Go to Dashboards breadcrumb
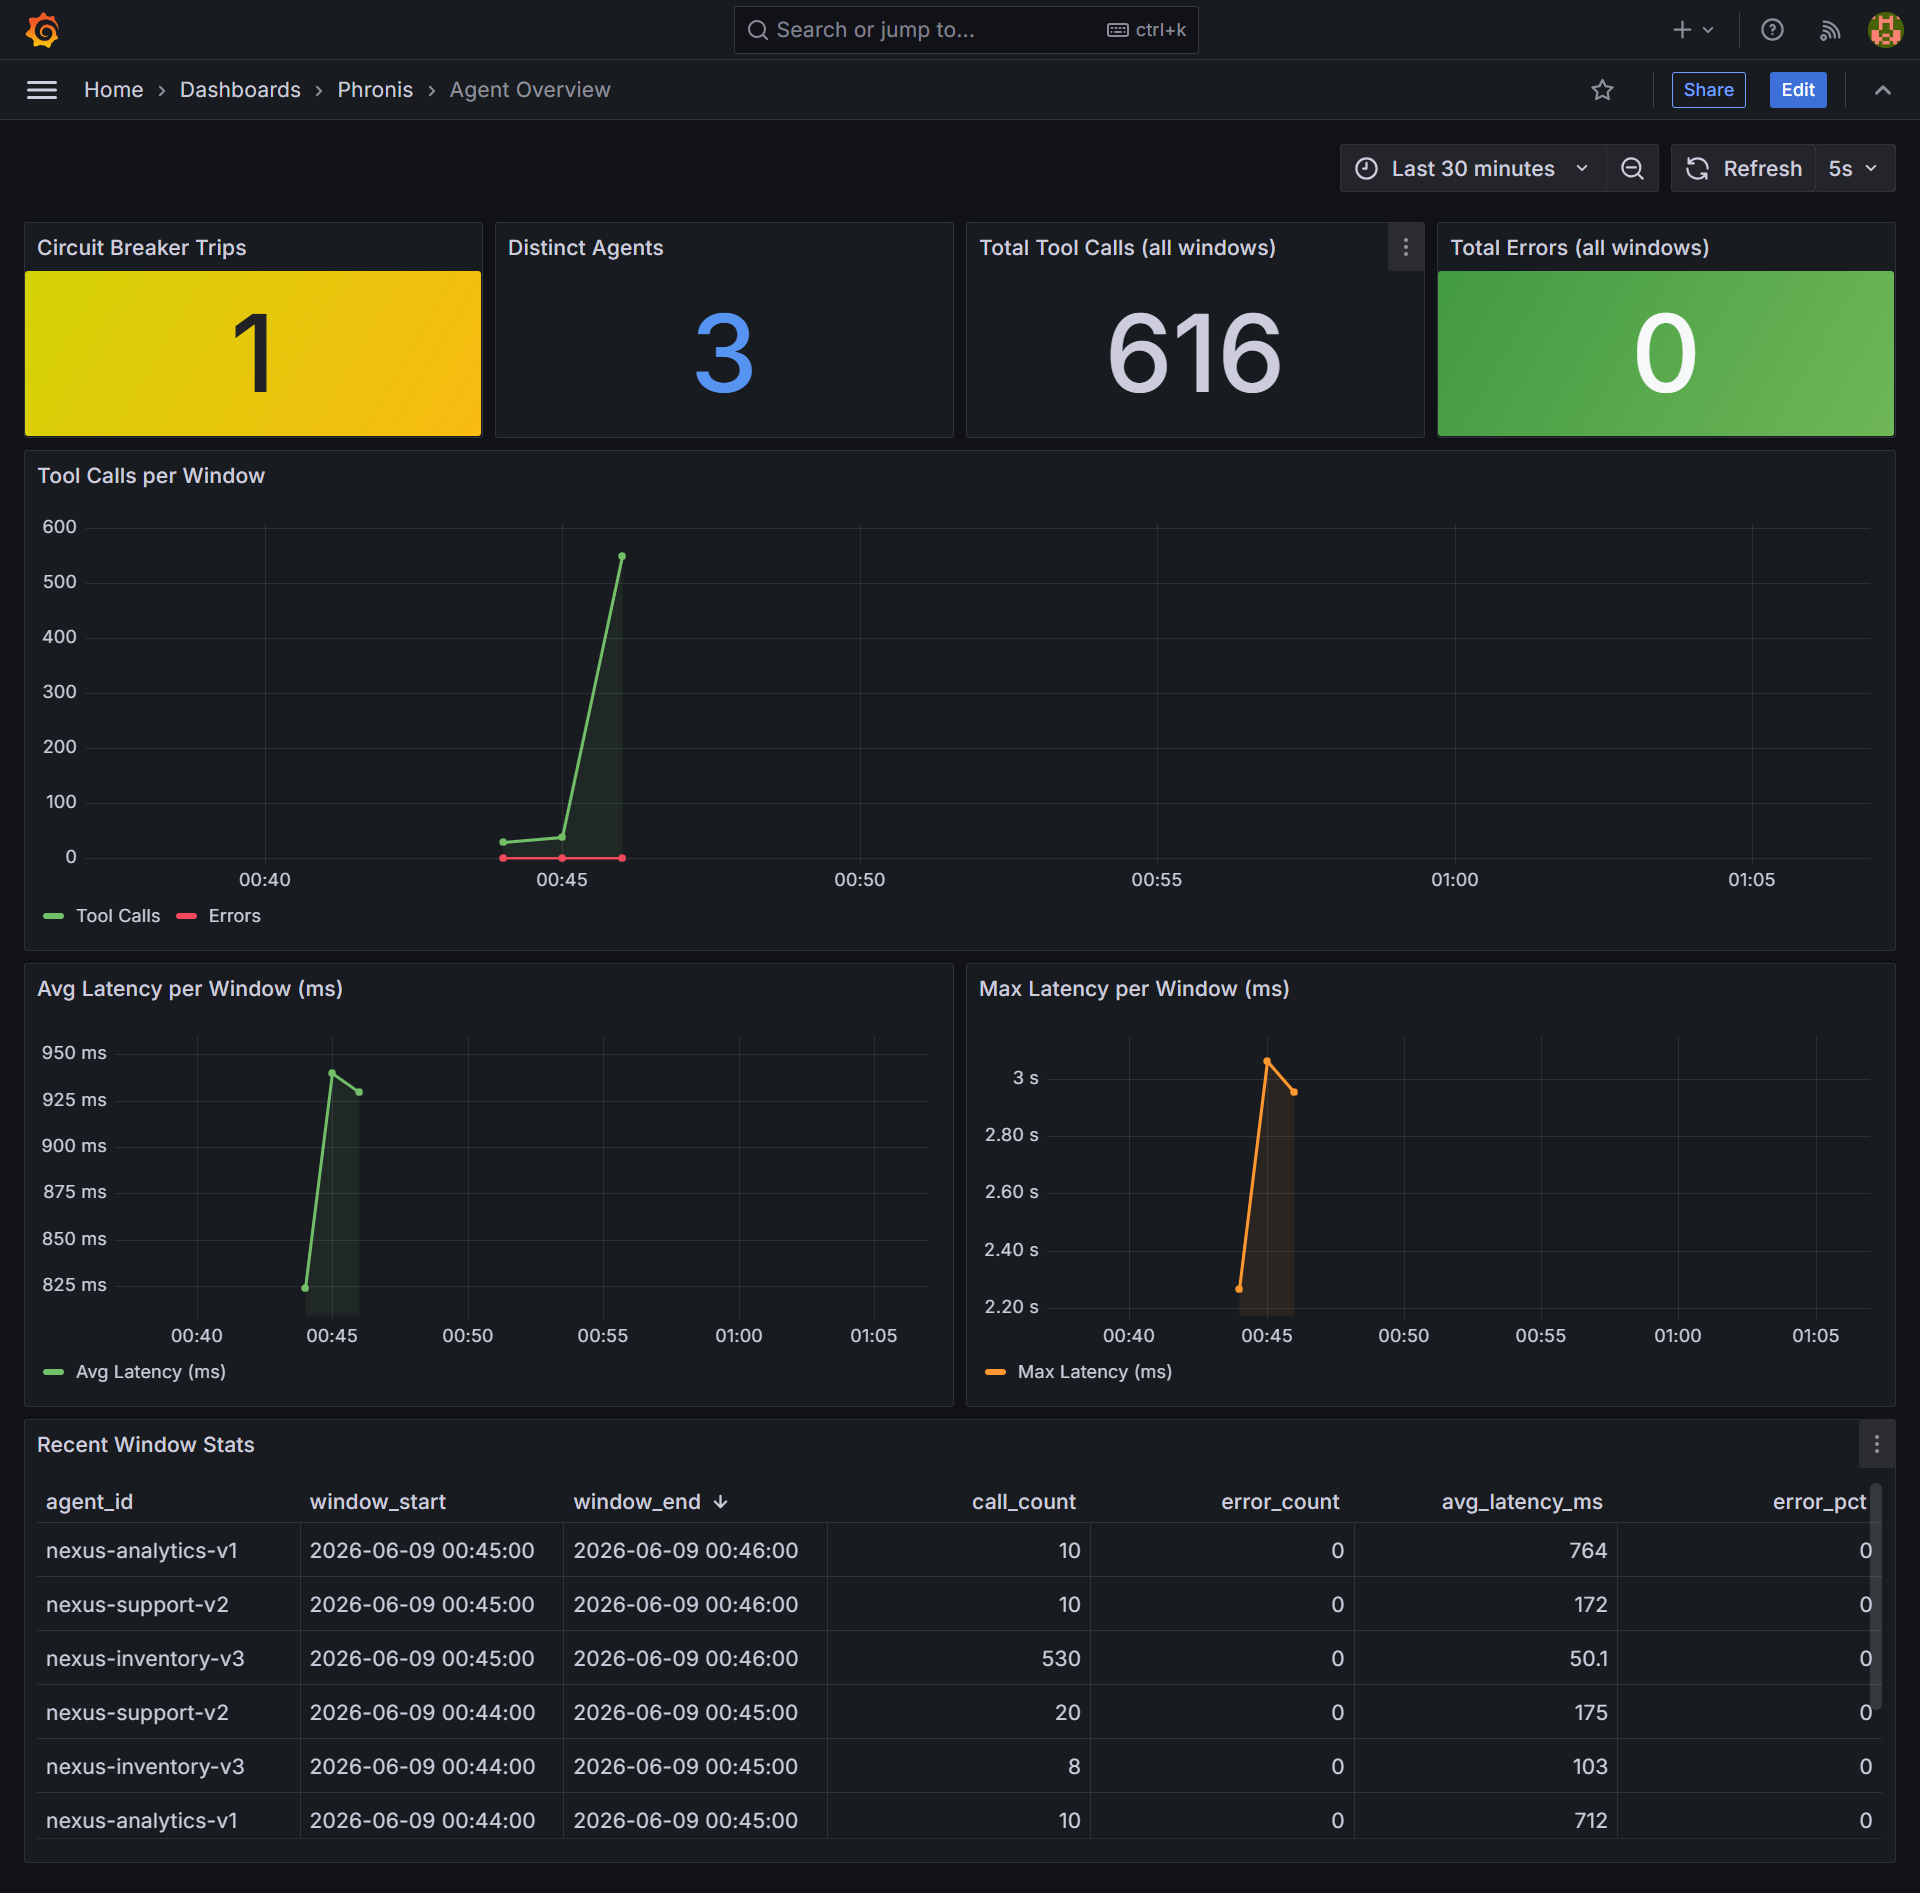Screen dimensions: 1920x1893 coord(240,90)
